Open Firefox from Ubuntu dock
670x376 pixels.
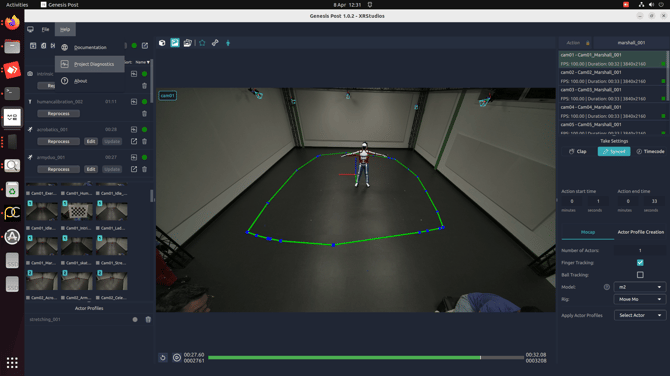(x=12, y=23)
